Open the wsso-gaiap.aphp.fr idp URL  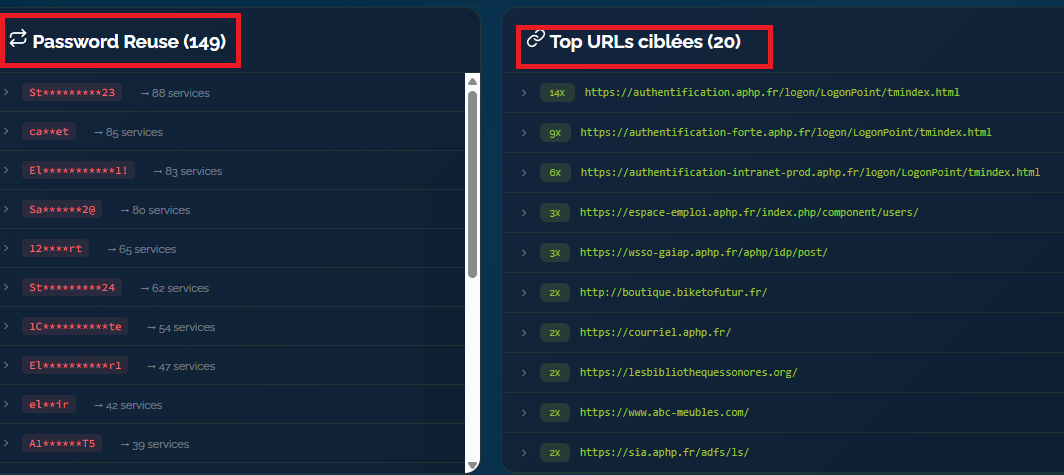[x=704, y=252]
